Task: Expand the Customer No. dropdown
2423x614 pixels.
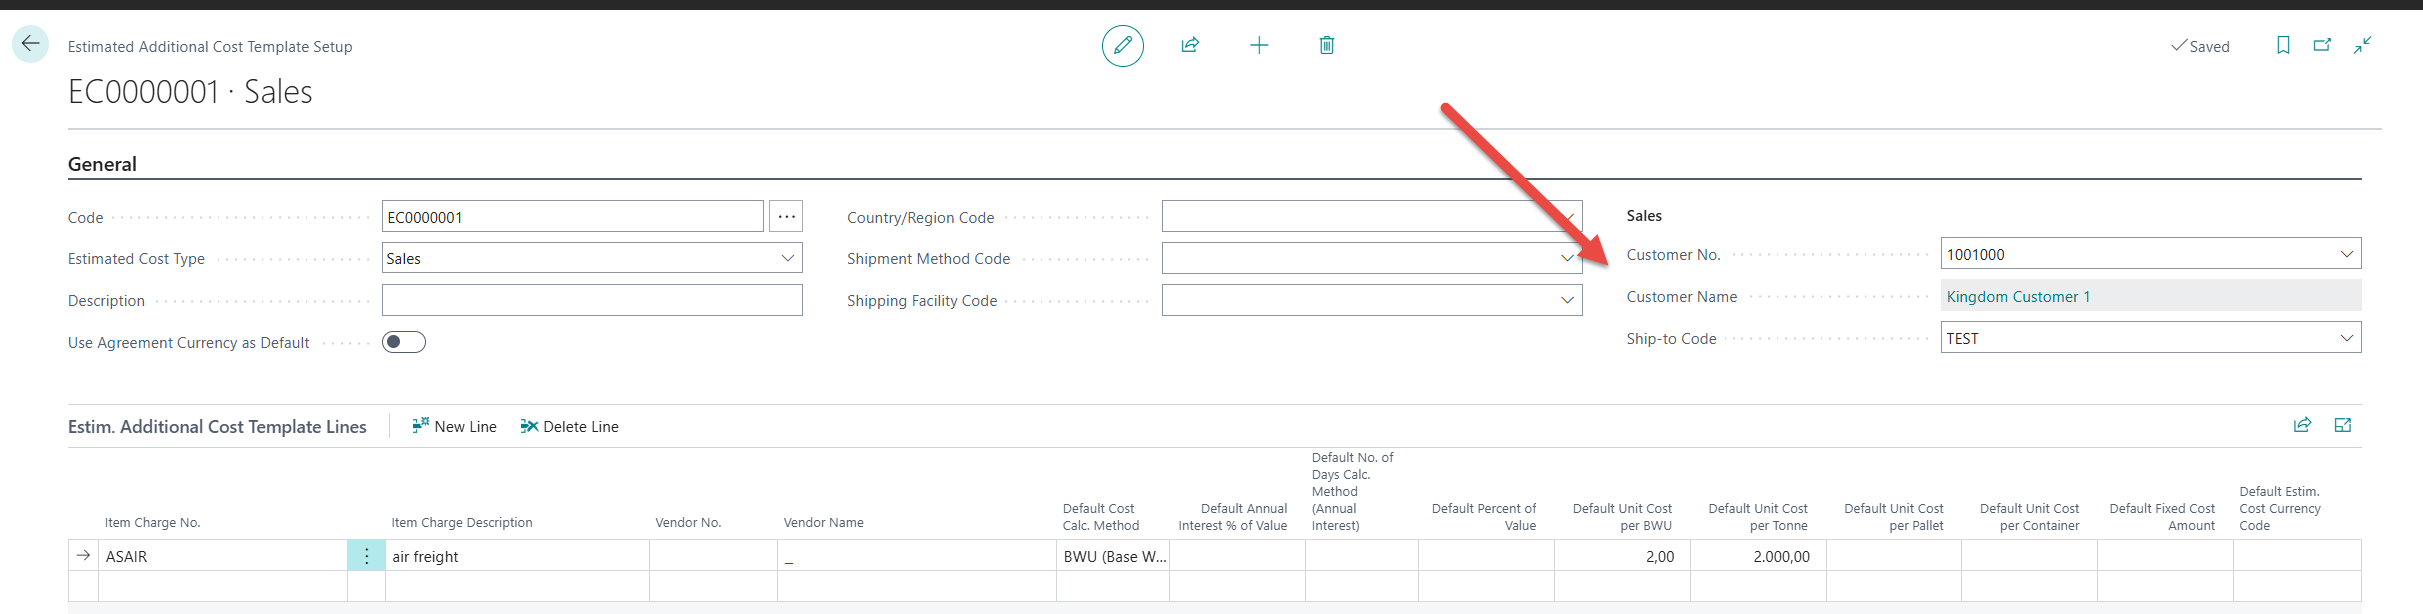Action: (x=2346, y=254)
